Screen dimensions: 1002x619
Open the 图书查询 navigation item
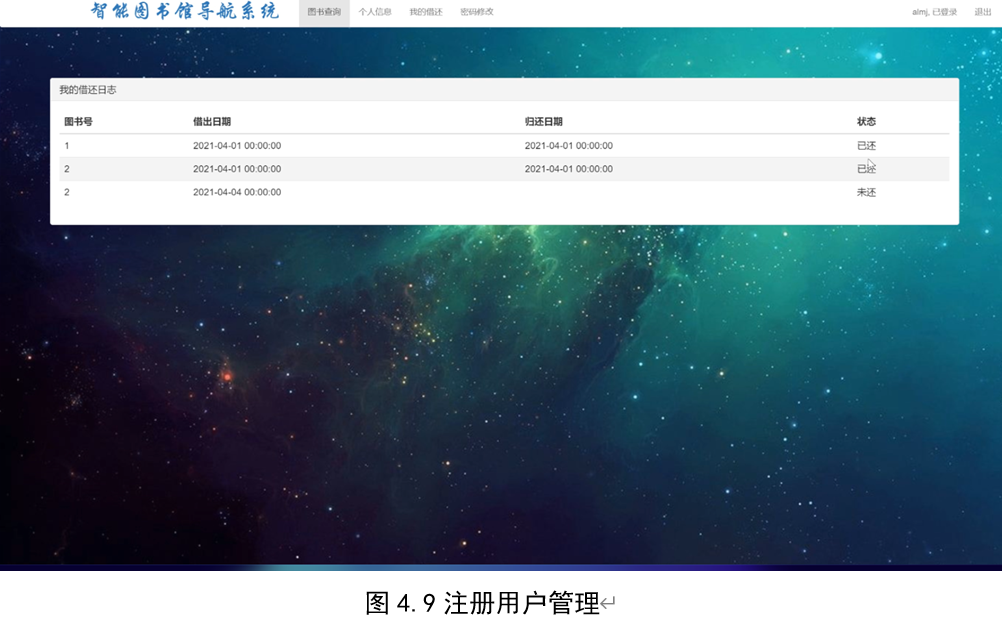click(322, 13)
